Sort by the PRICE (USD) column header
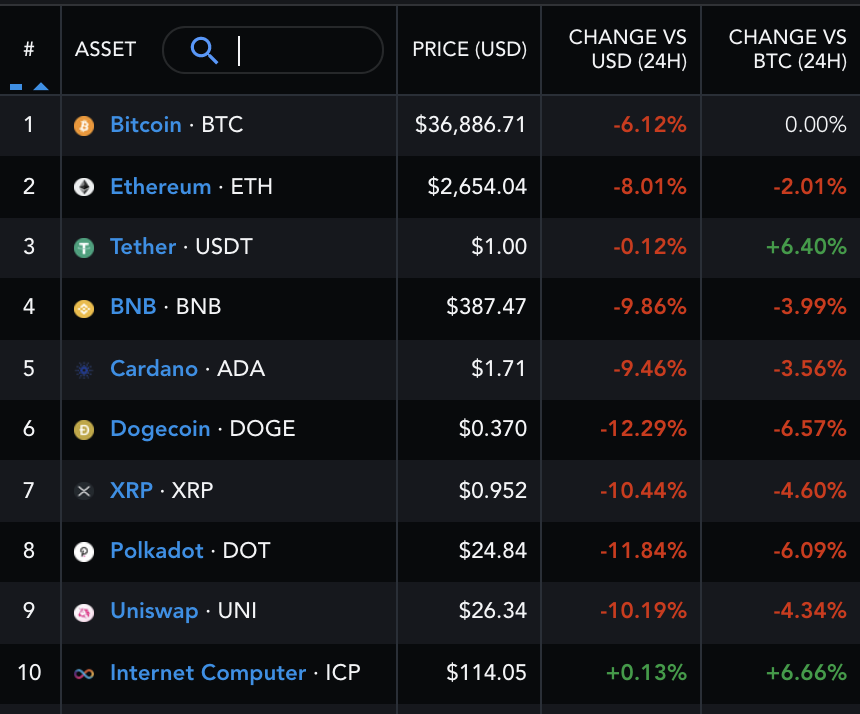The image size is (860, 714). pos(468,50)
